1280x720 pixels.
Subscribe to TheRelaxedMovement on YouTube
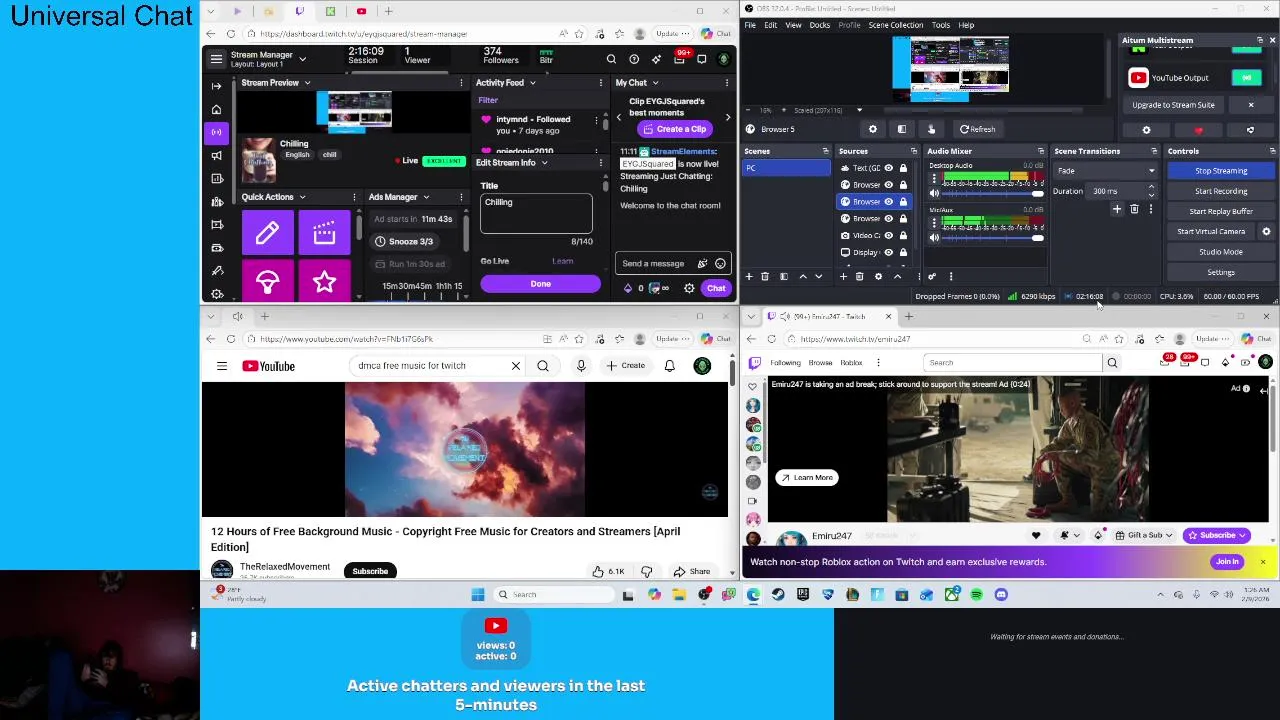click(x=370, y=572)
